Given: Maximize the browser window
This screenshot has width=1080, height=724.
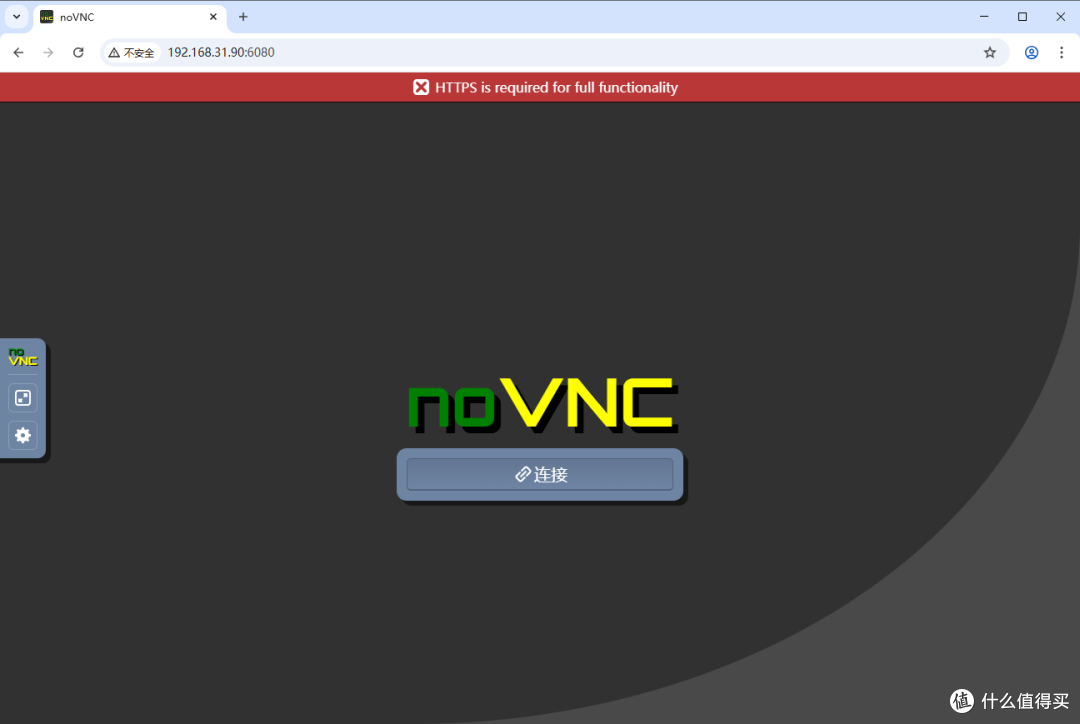Looking at the screenshot, I should click(1022, 17).
